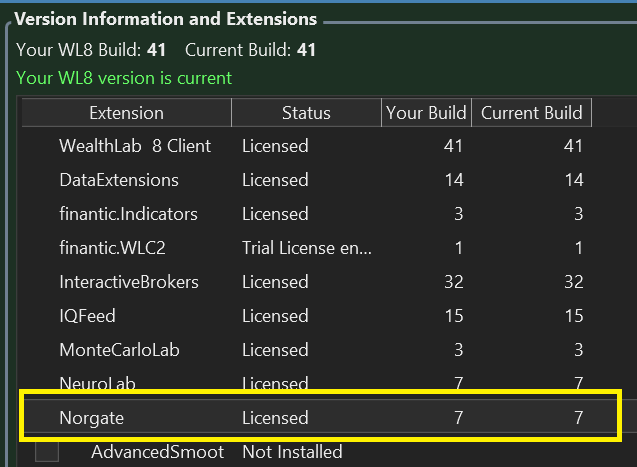This screenshot has width=637, height=467.
Task: Click the 'Your WL8 Build: 41' label
Action: (x=91, y=50)
